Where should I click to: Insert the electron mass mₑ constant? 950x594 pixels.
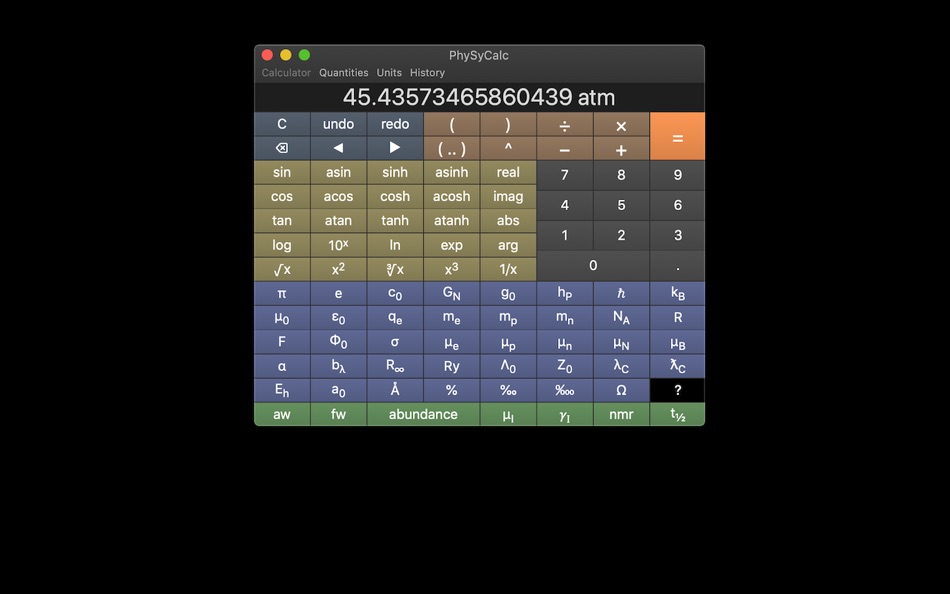451,318
